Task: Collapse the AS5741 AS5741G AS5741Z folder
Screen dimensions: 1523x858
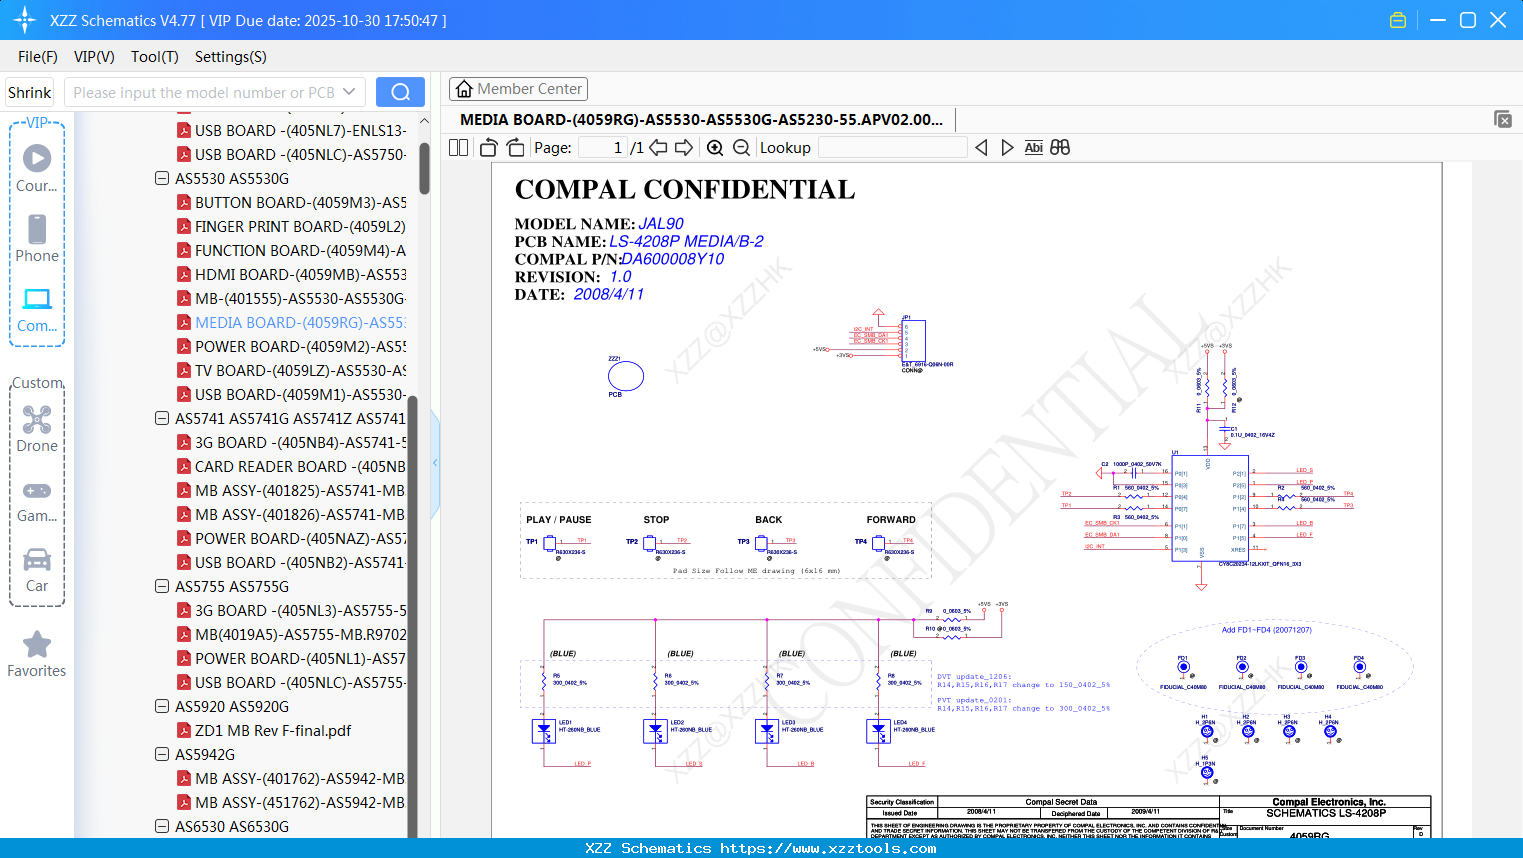Action: click(162, 418)
